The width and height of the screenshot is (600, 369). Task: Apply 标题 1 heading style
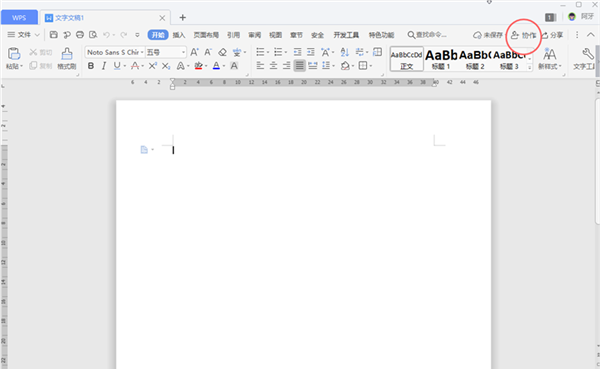coord(441,59)
